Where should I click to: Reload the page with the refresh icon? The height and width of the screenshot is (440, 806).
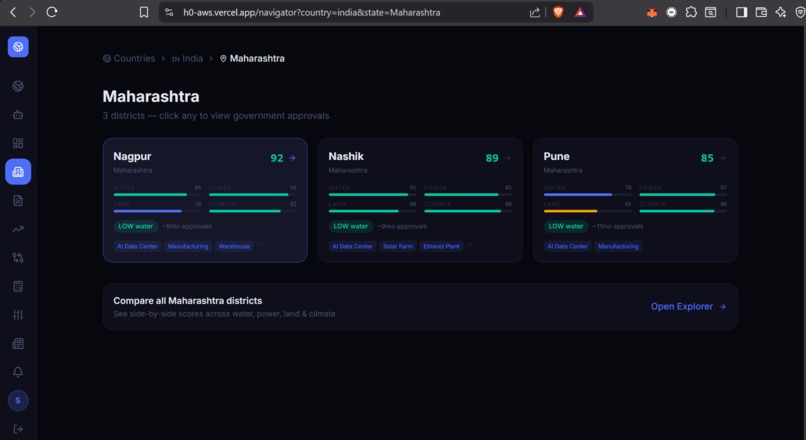coord(52,12)
